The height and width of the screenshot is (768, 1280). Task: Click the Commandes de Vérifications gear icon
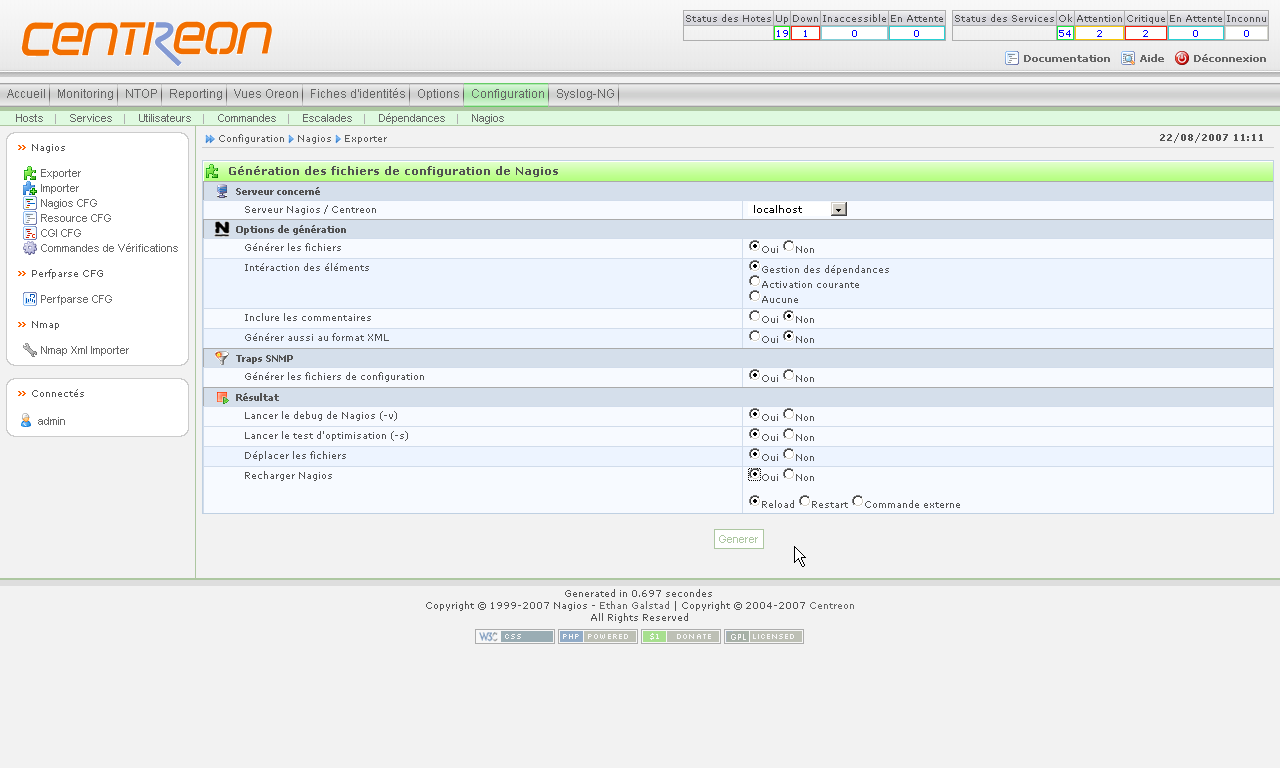29,248
